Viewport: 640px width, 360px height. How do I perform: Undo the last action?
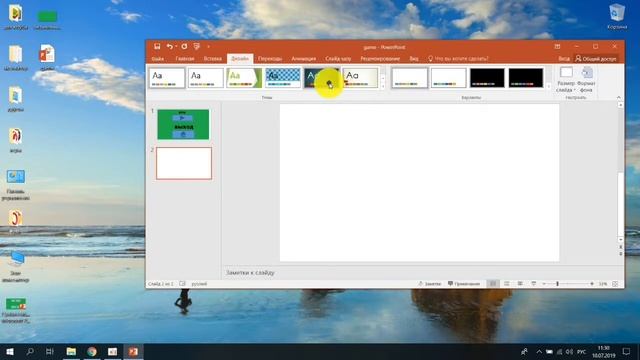(169, 47)
